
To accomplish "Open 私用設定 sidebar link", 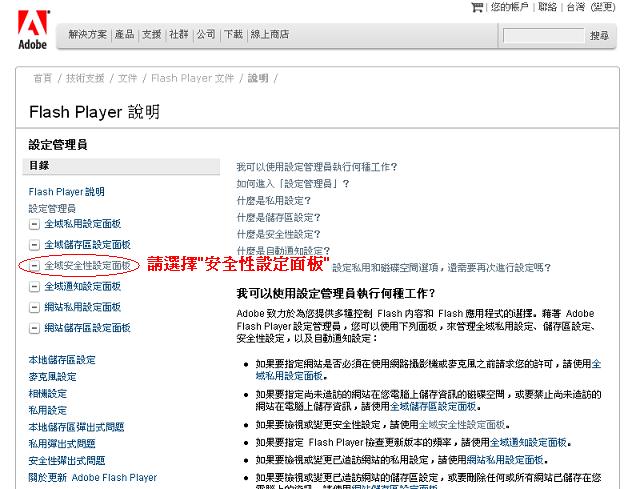I will pos(47,411).
